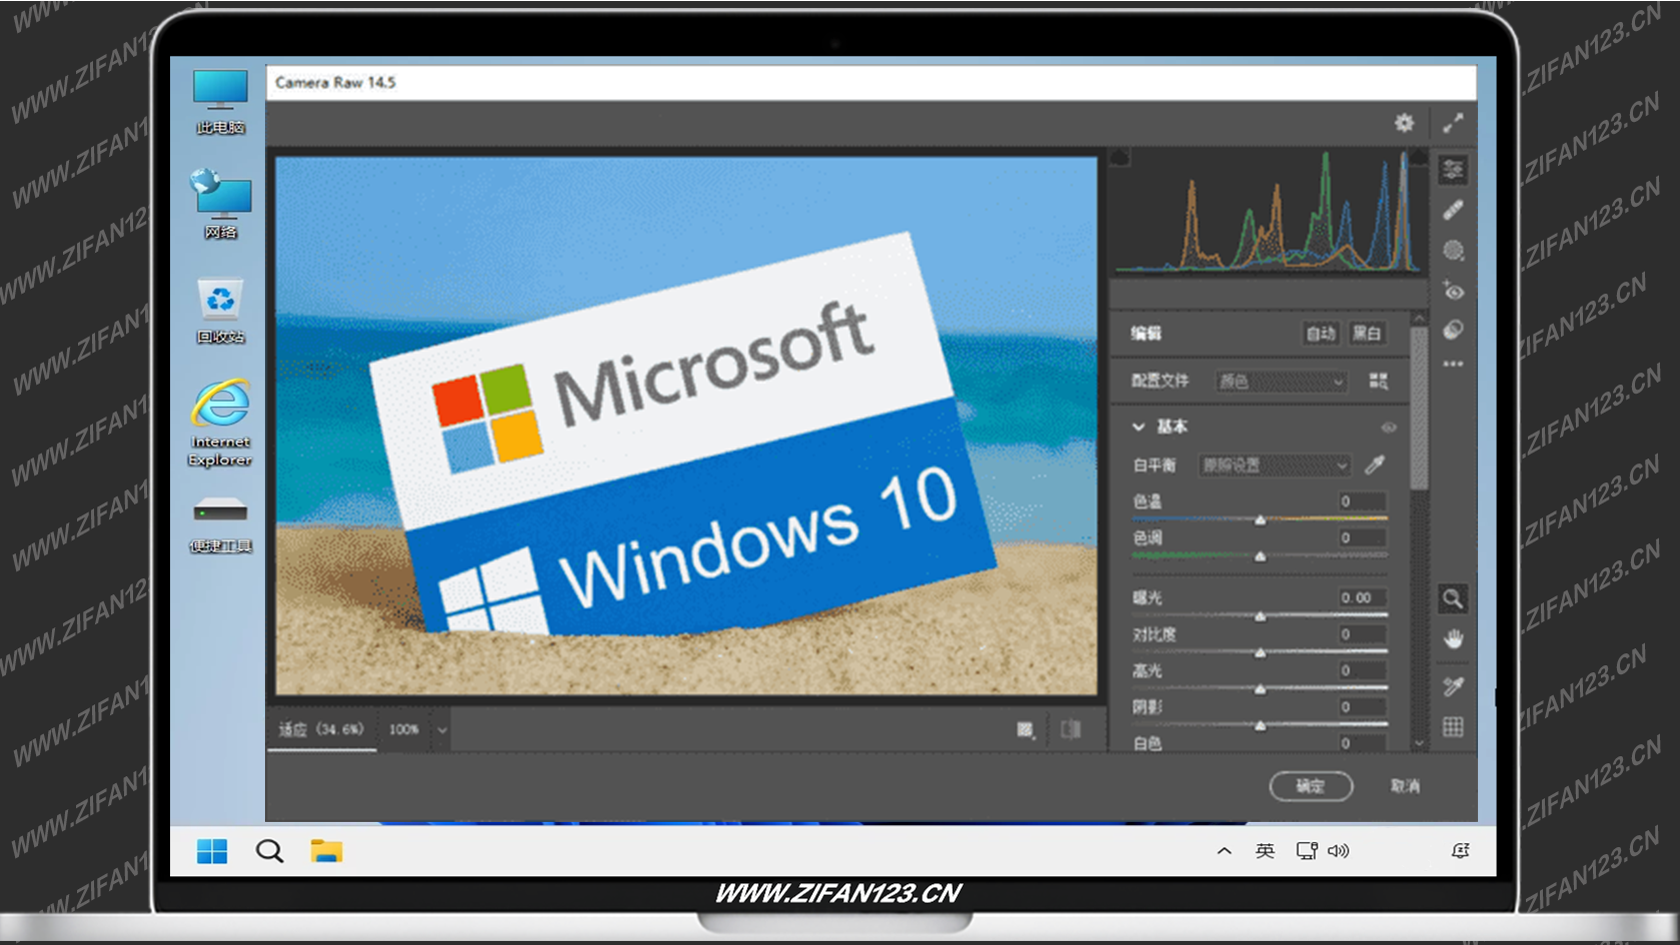Click the 色温 value input field
This screenshot has height=945, width=1680.
tap(1363, 501)
